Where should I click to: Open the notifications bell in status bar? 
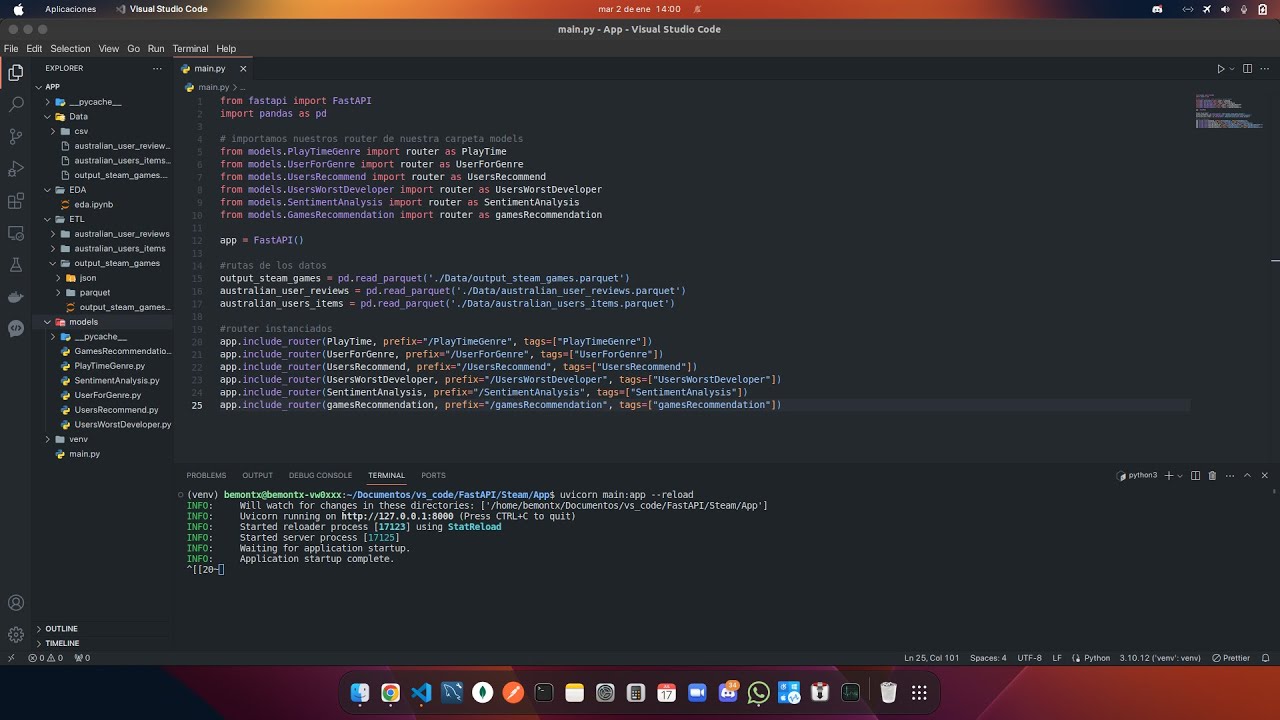1265,658
